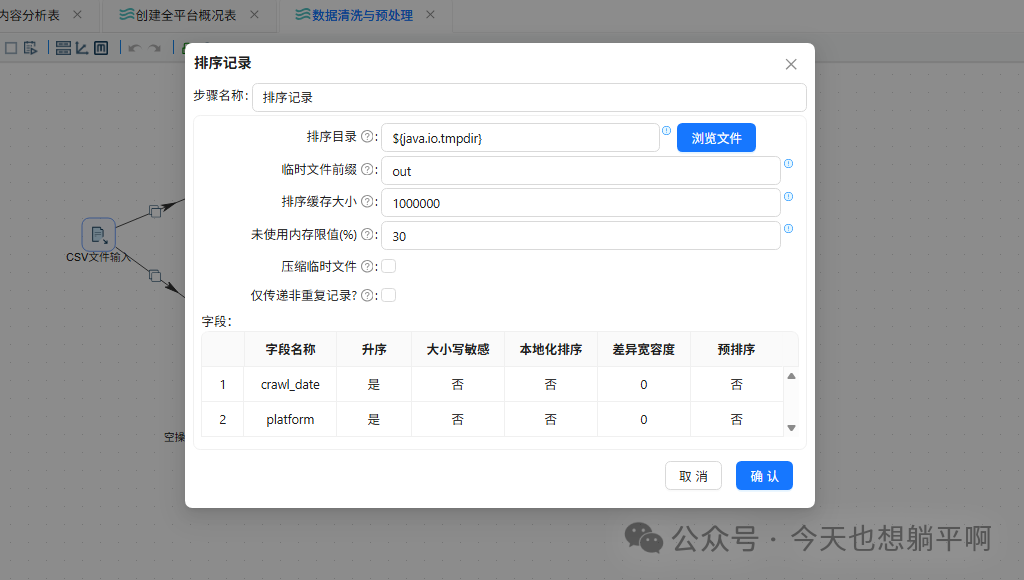This screenshot has width=1024, height=580.
Task: Click the 取消 button
Action: (x=693, y=476)
